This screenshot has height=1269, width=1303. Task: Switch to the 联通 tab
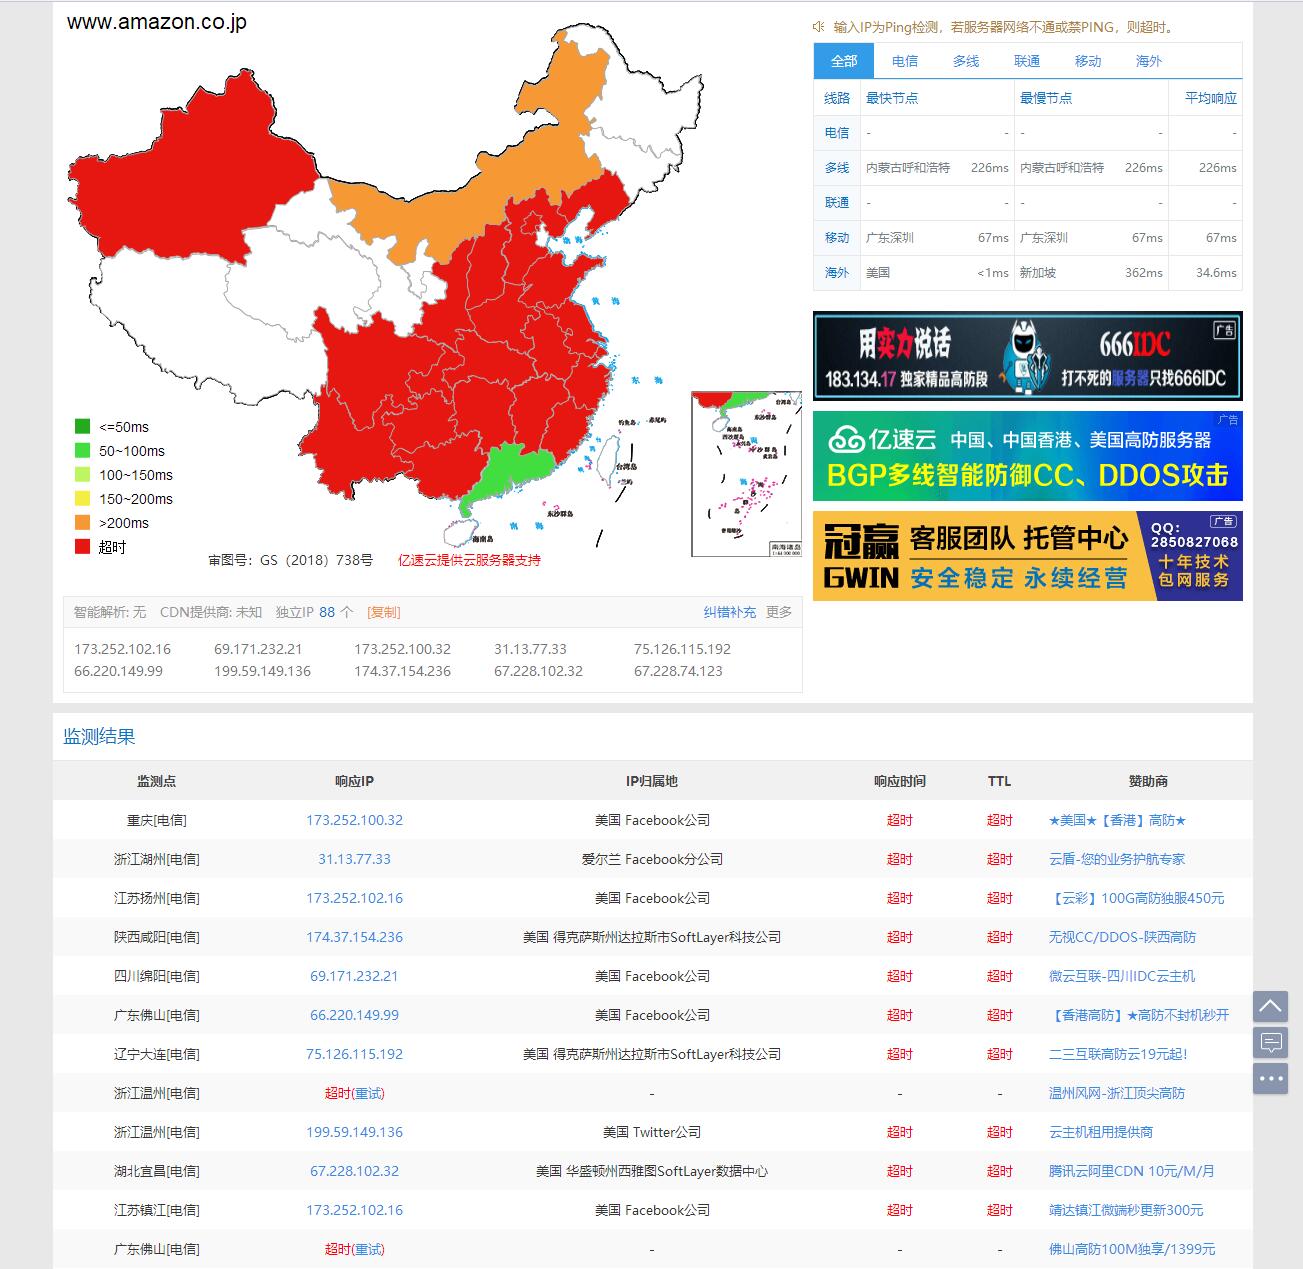tap(1027, 61)
